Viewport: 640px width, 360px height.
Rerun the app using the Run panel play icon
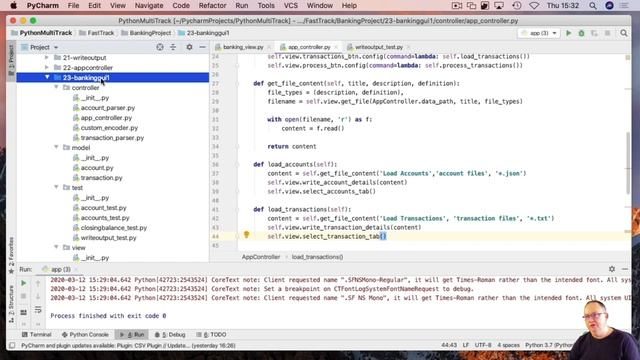tap(24, 283)
